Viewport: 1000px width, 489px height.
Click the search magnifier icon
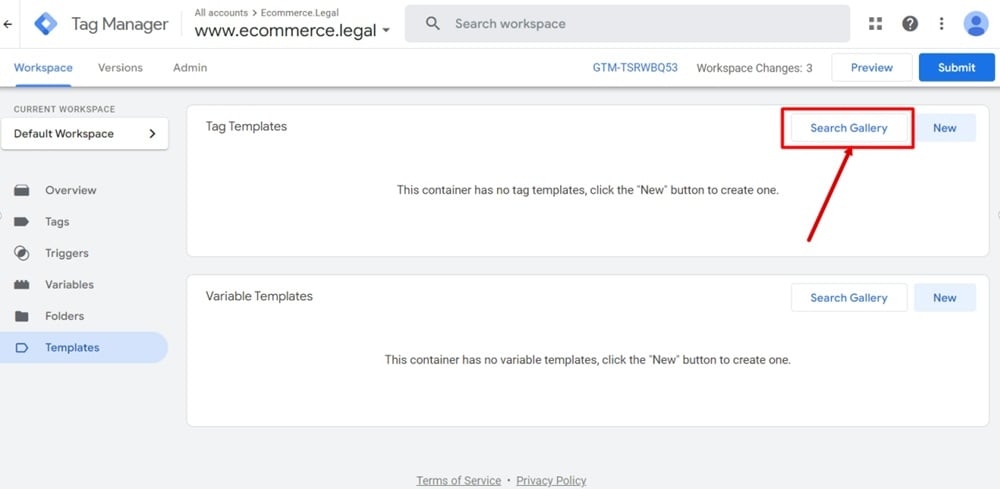(433, 24)
